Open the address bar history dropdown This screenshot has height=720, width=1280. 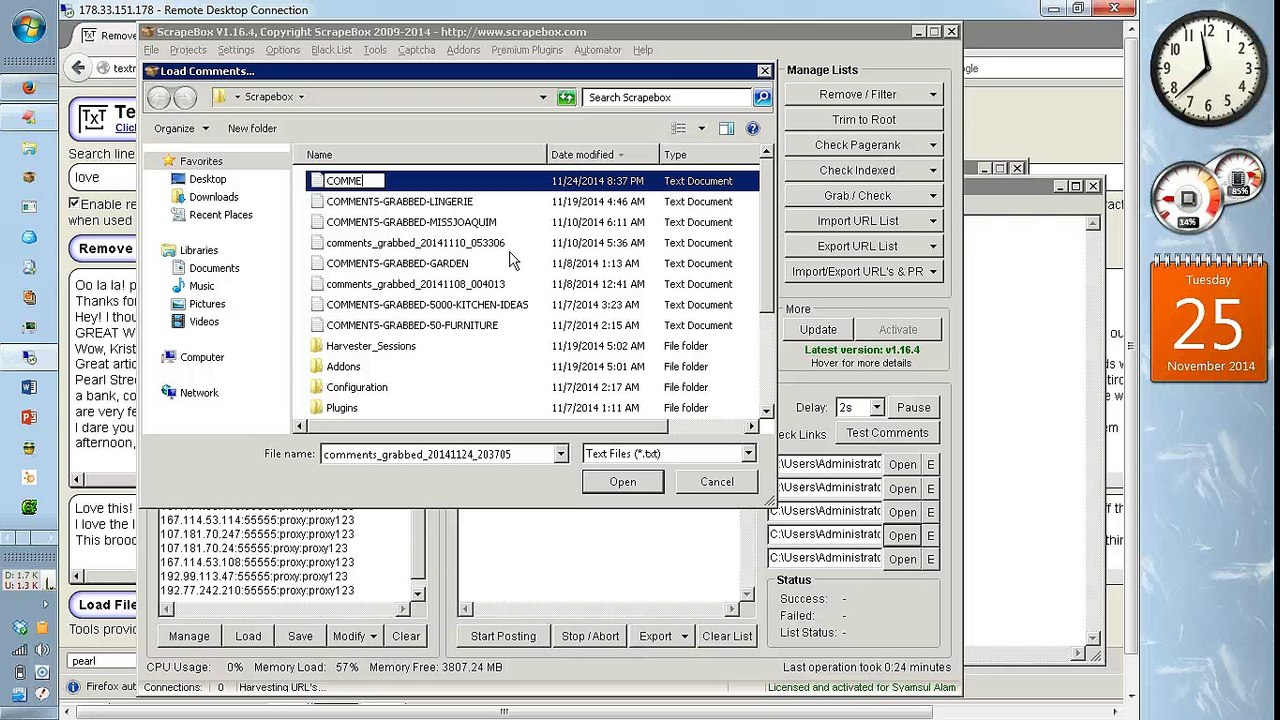pos(543,97)
